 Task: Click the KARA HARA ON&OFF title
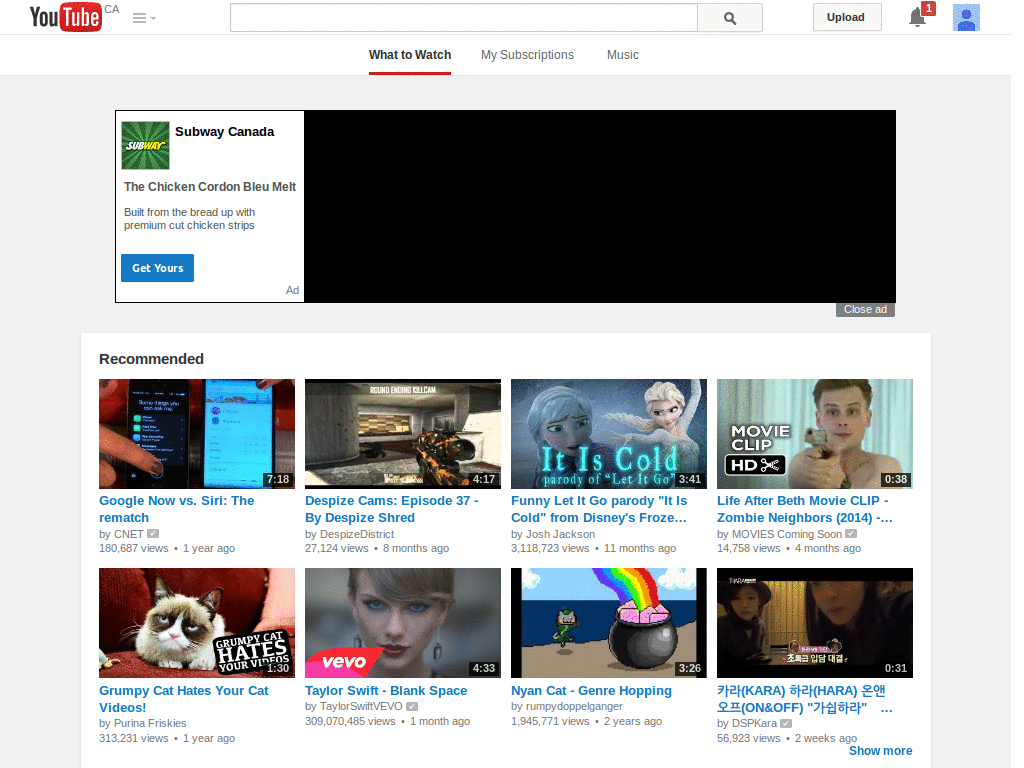(x=805, y=699)
